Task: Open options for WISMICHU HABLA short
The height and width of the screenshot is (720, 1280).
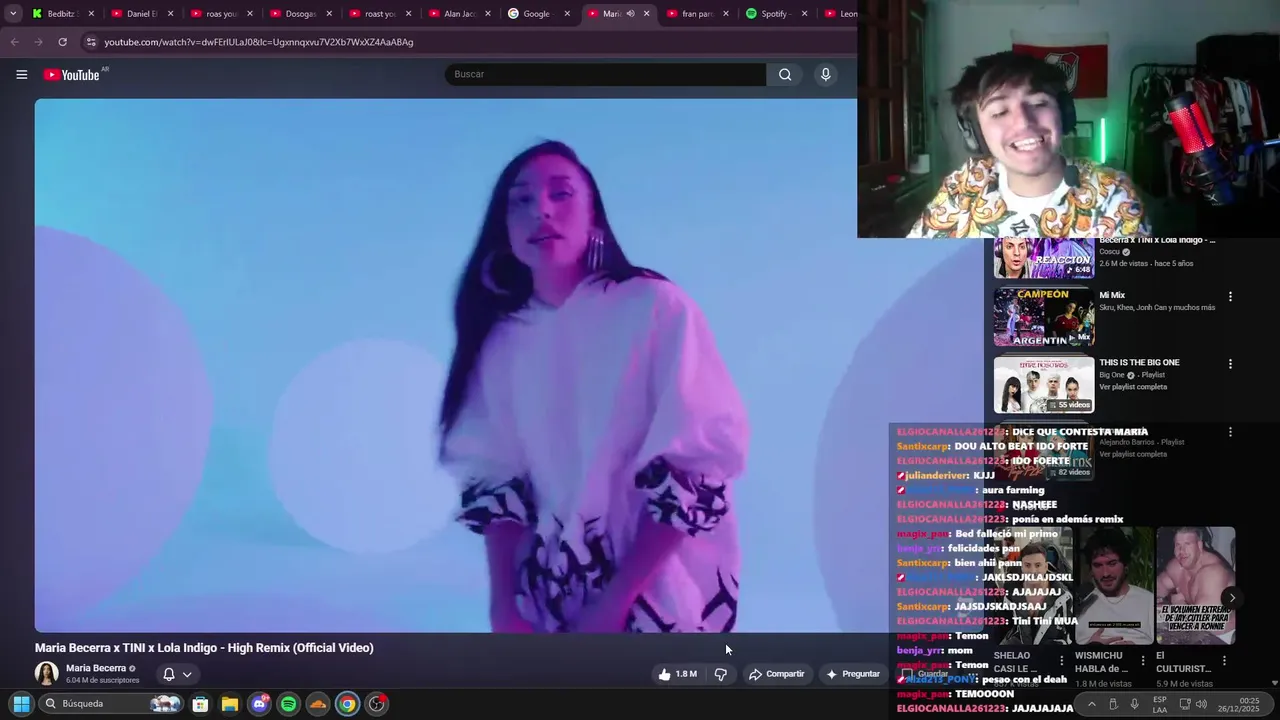Action: pyautogui.click(x=1144, y=660)
